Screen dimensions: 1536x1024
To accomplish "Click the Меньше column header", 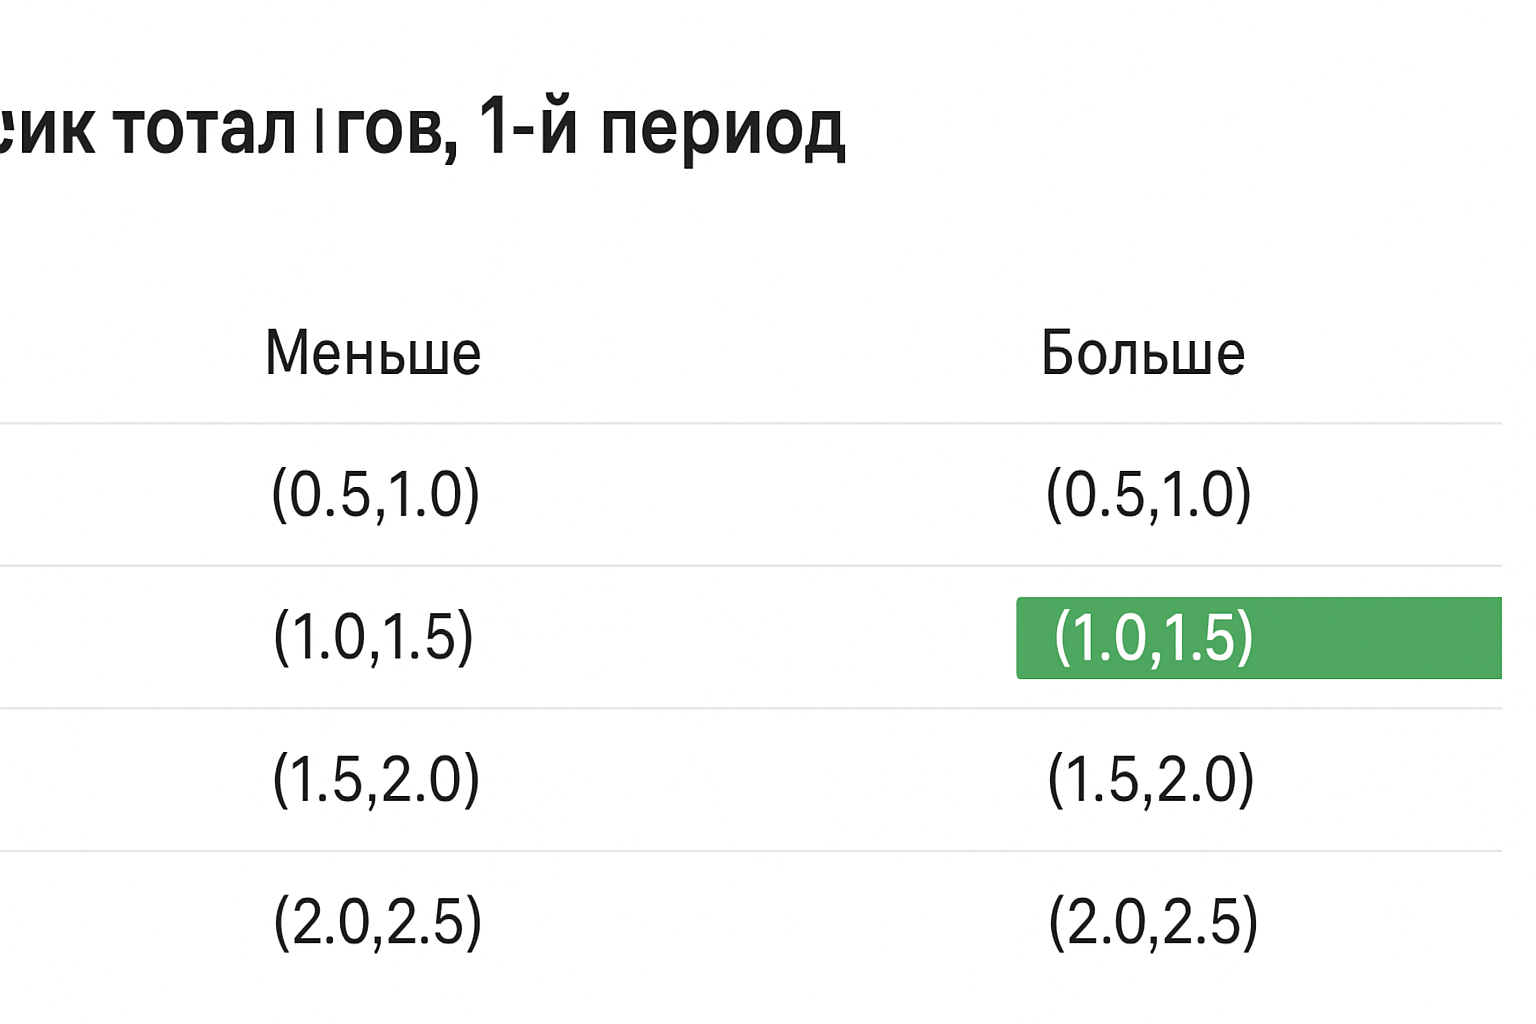I will click(373, 353).
